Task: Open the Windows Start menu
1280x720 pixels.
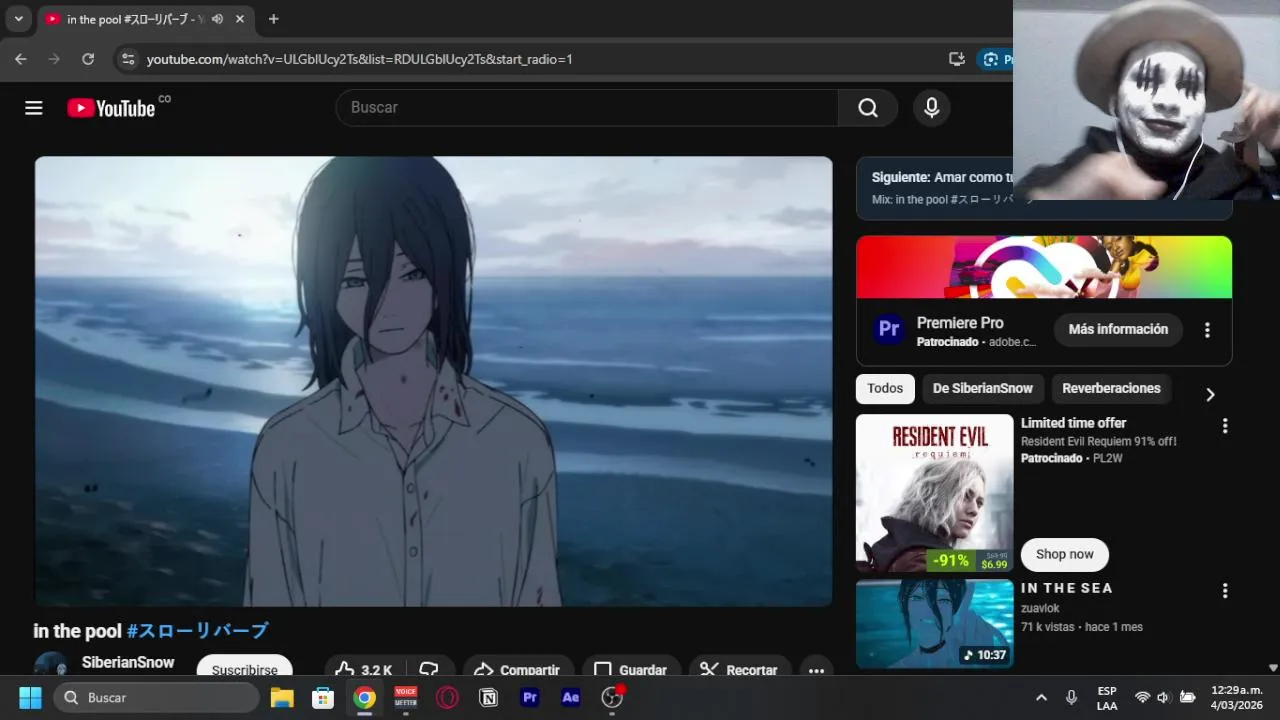Action: click(x=30, y=697)
